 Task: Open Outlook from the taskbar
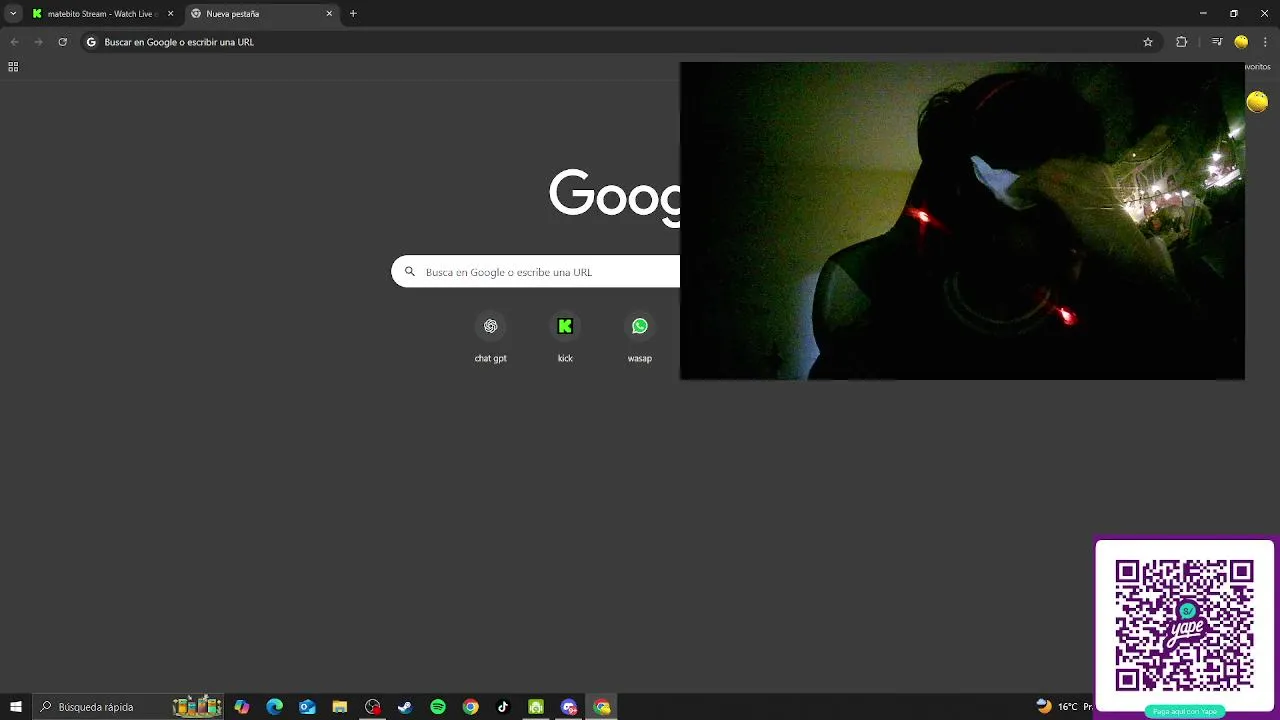[x=307, y=707]
